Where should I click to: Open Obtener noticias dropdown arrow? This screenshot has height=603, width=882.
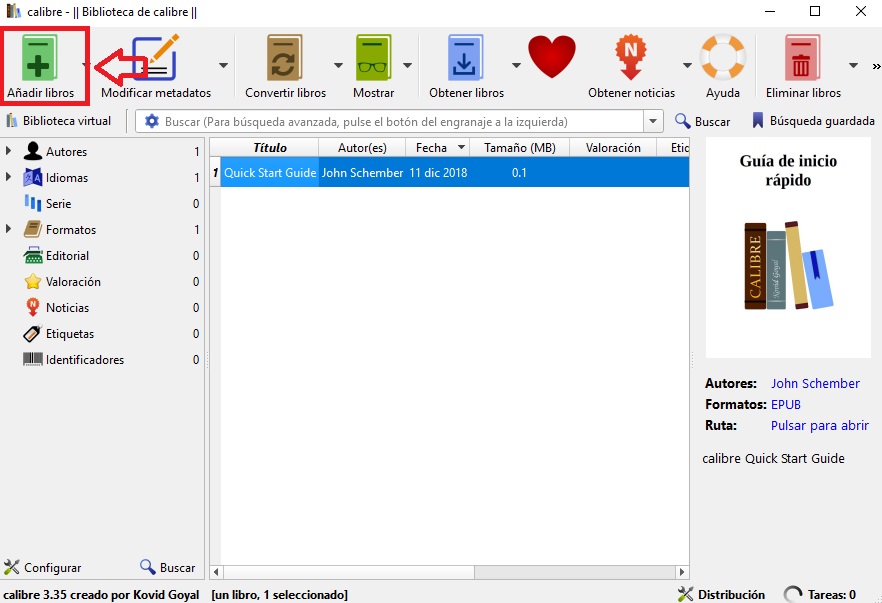click(687, 65)
